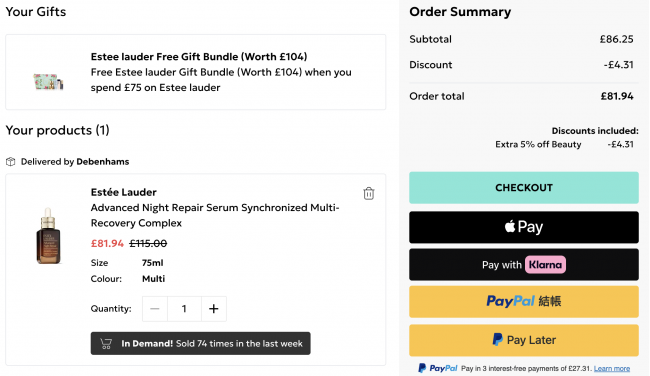Click the Estee lauder Free Gift Bundle heading

click(x=199, y=56)
